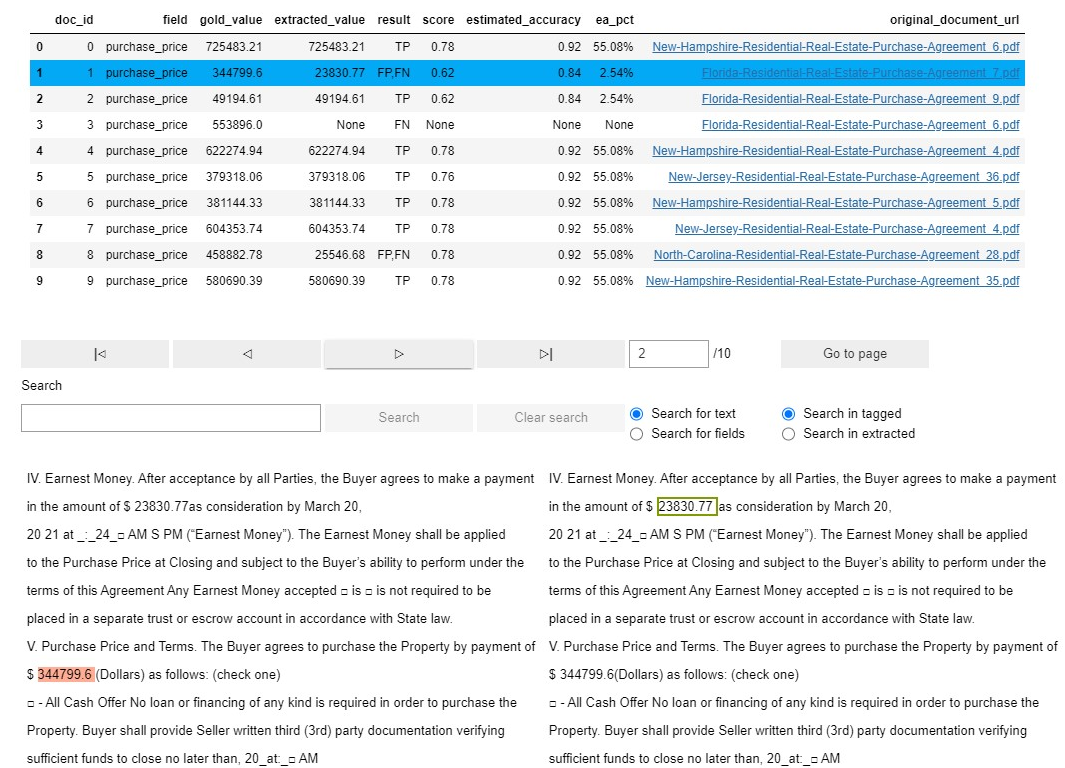Open New-Jersey Purchase-Agreement_4.pdf link
Screen dimensions: 1065x768
point(847,229)
